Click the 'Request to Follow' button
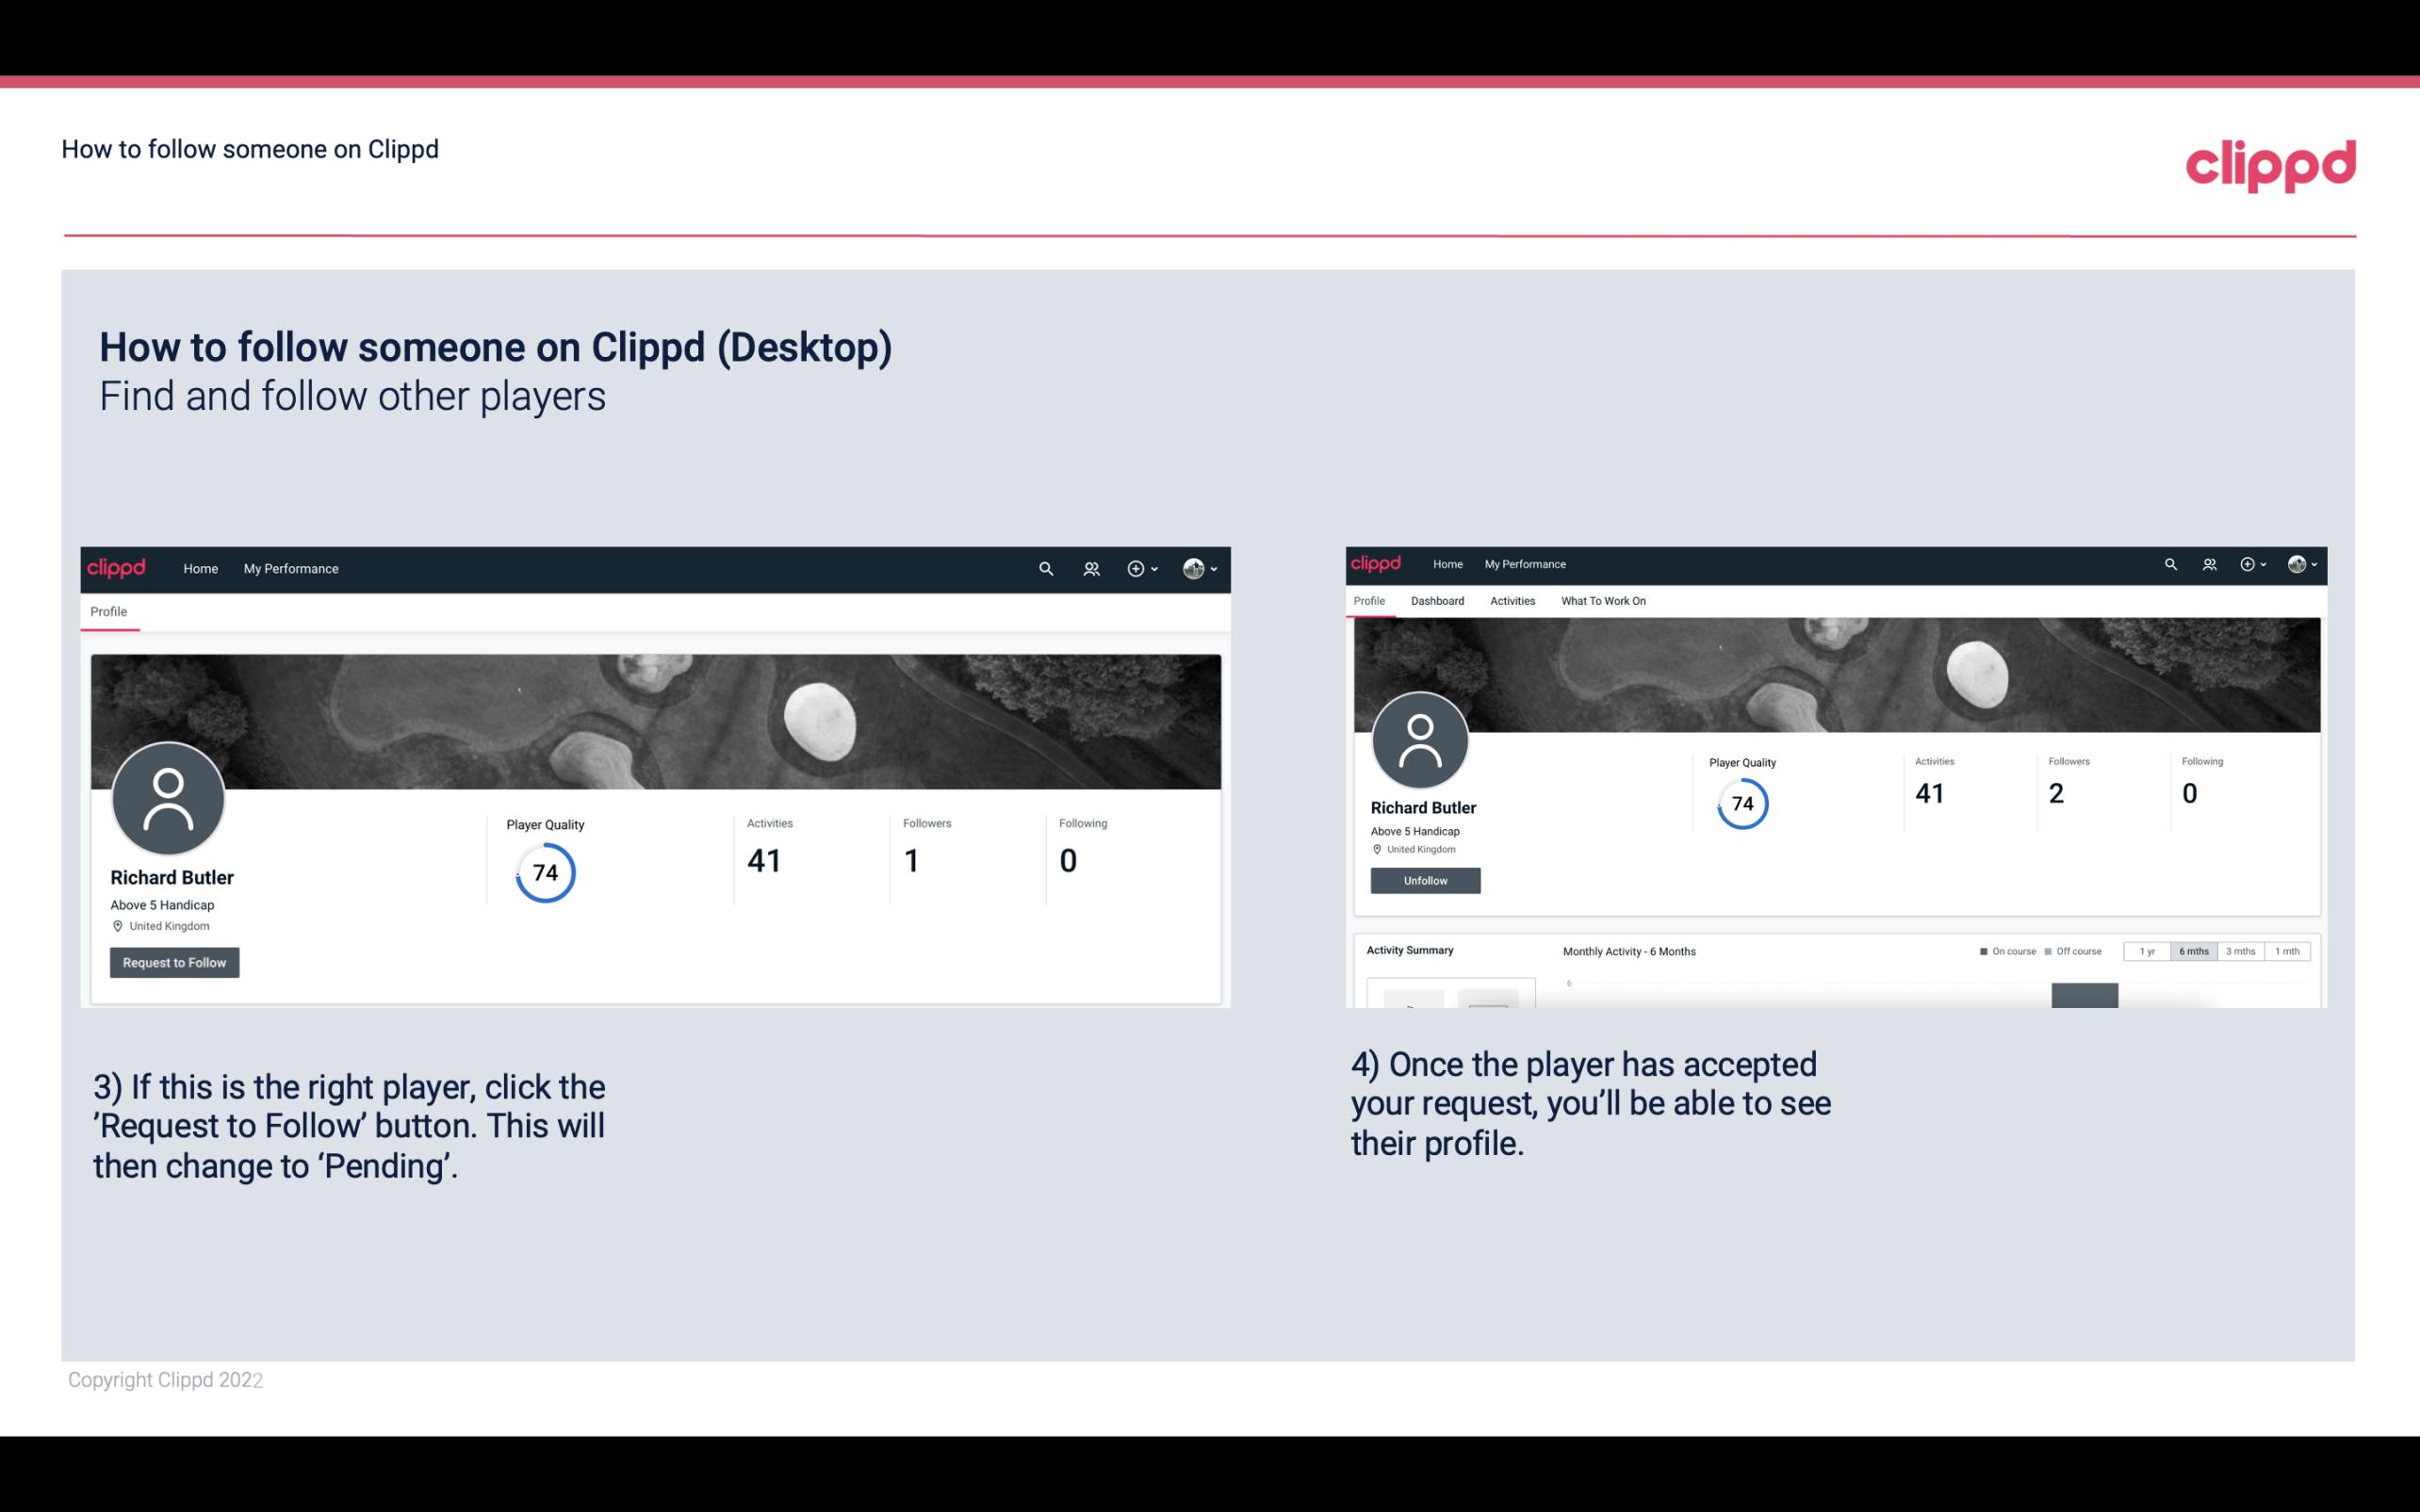The height and width of the screenshot is (1512, 2420). click(x=174, y=962)
